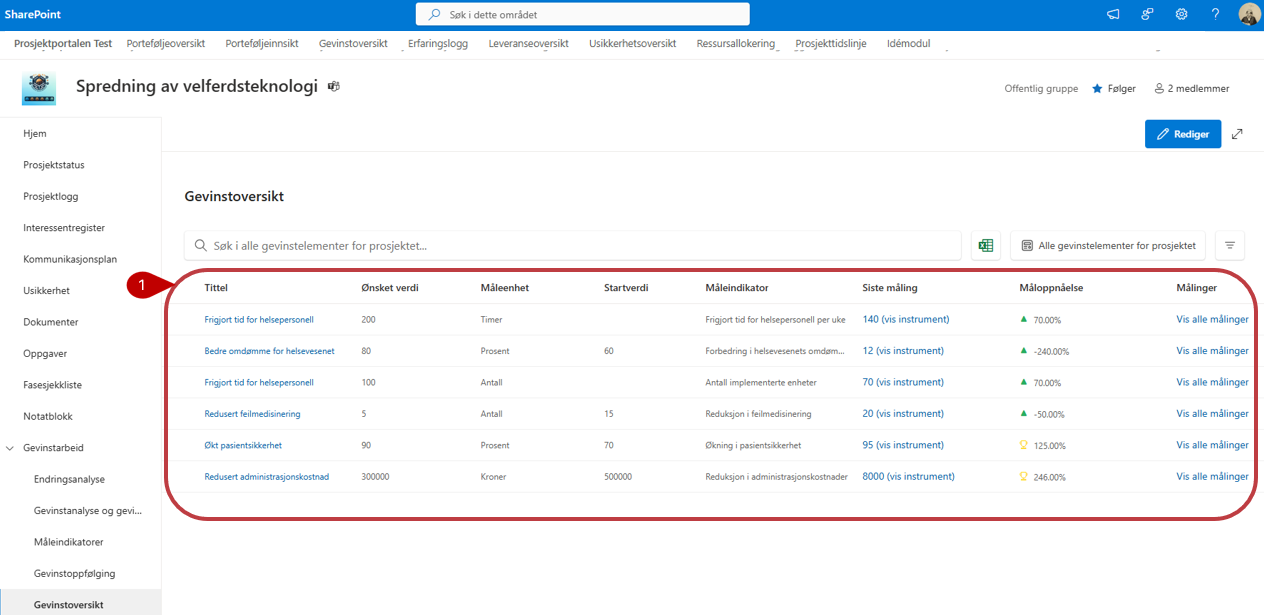Click the user profile picture
This screenshot has width=1264, height=615.
(1249, 14)
